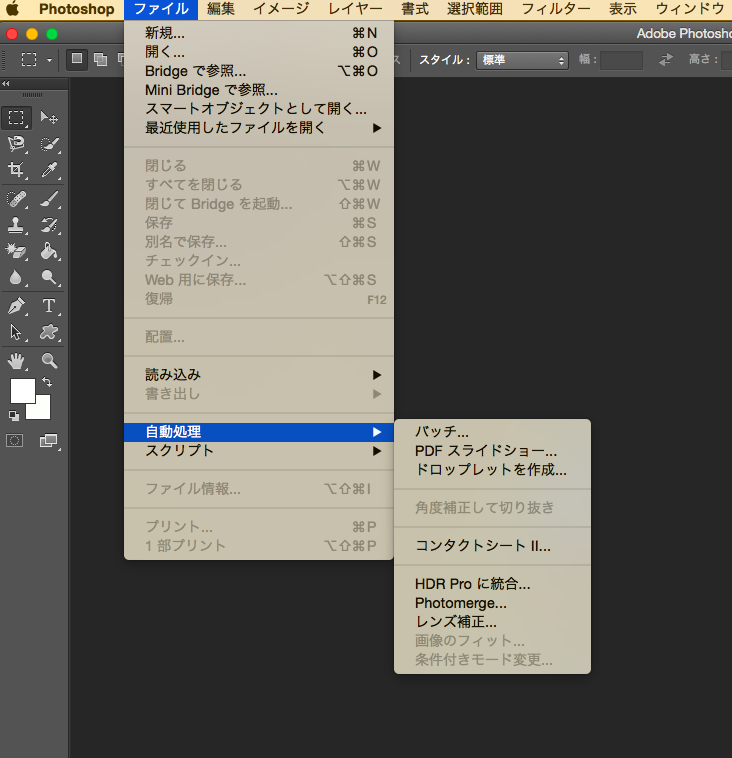
Task: Select the Quick Selection tool
Action: (x=49, y=144)
